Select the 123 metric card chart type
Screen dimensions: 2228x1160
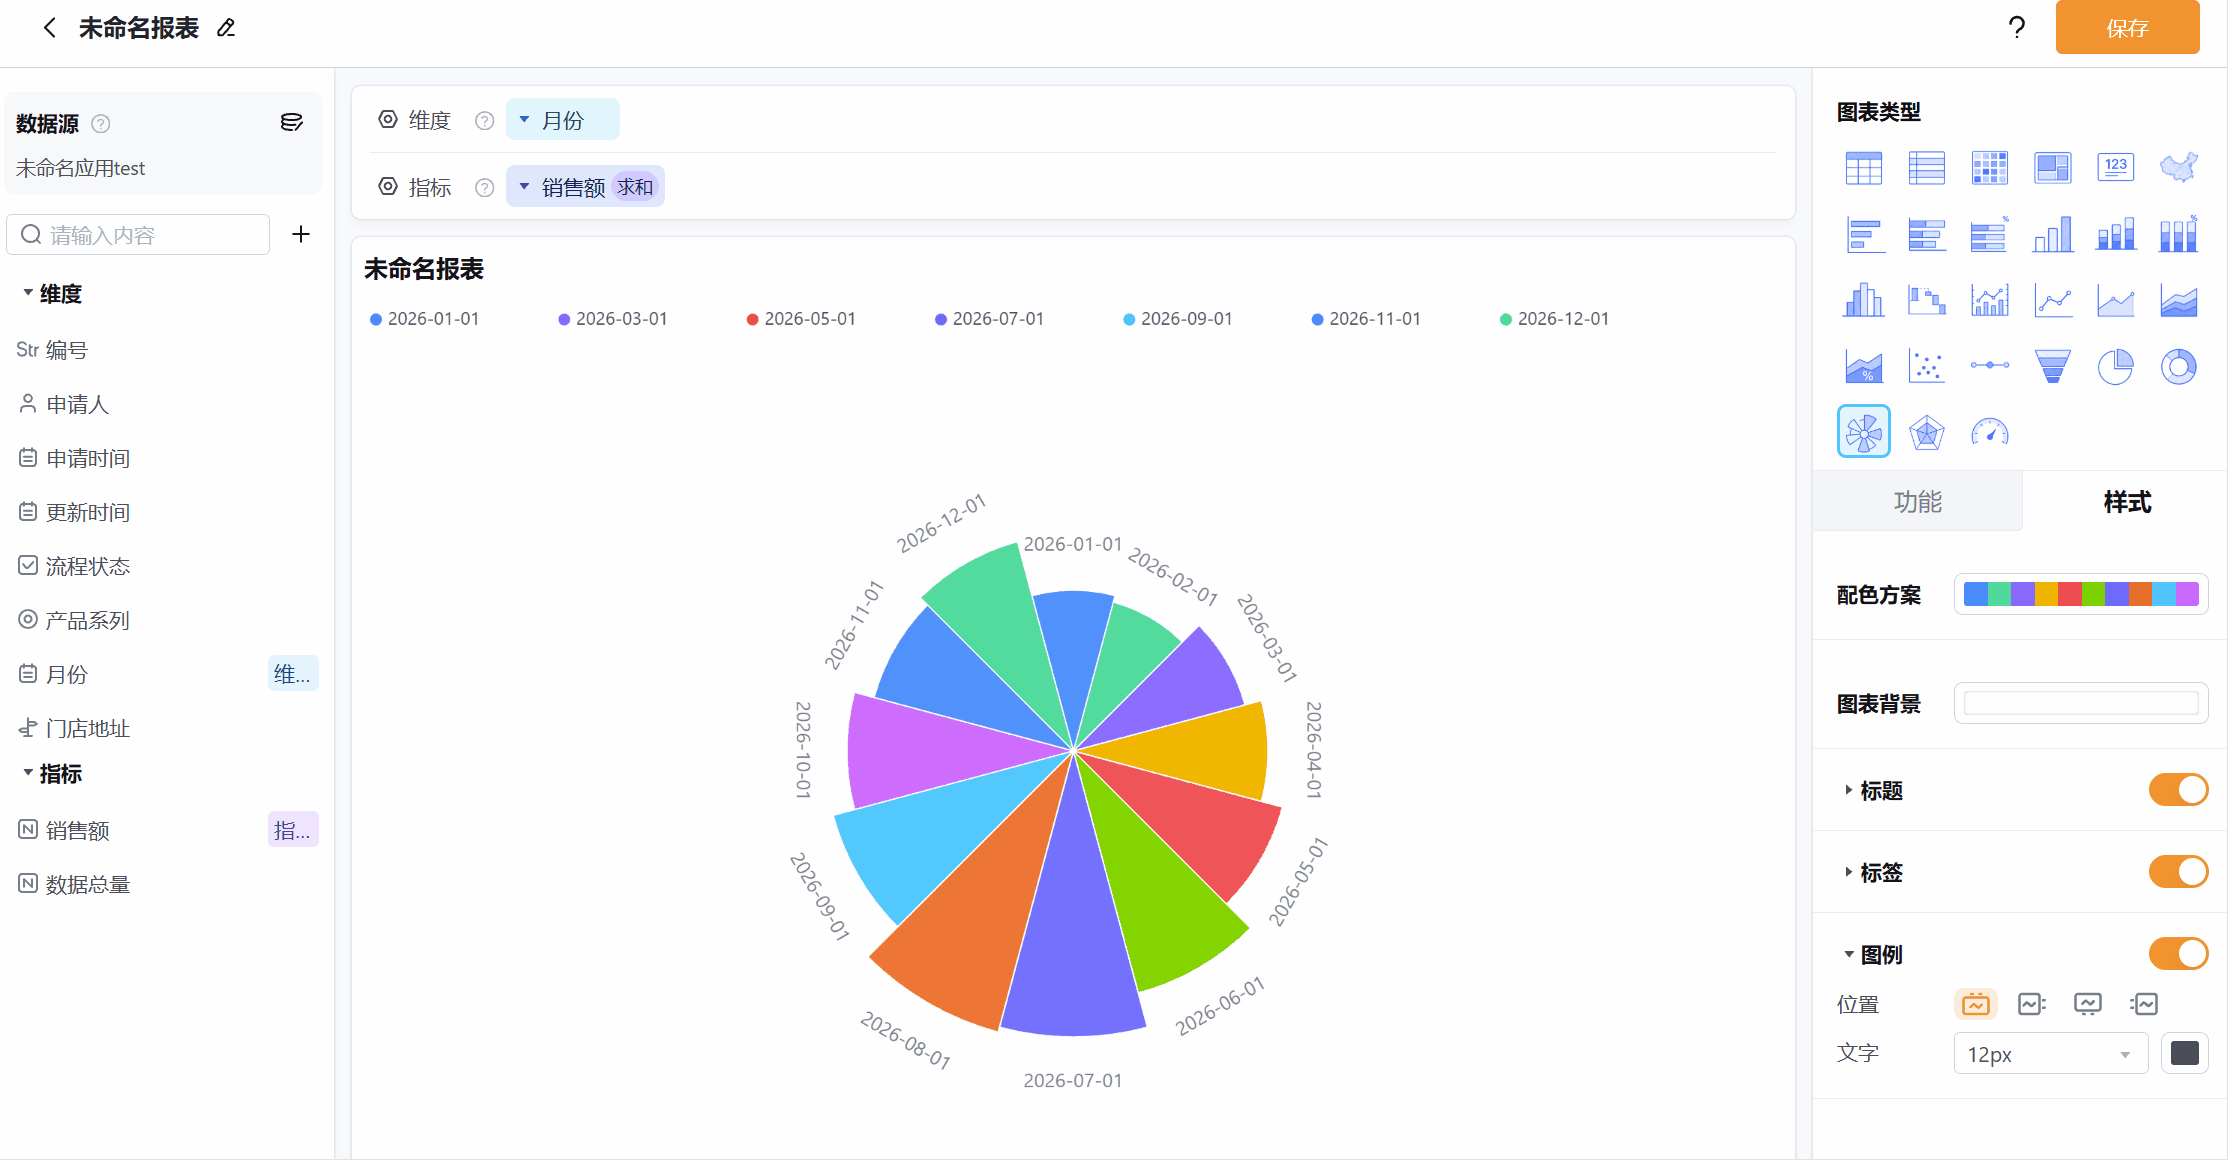(x=2116, y=168)
